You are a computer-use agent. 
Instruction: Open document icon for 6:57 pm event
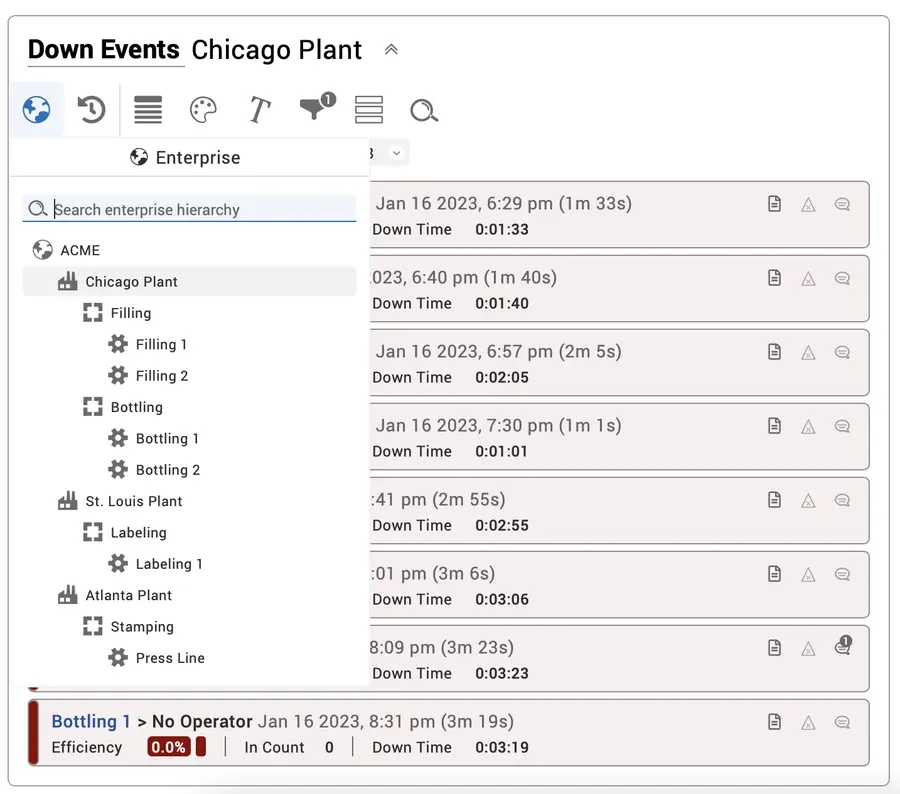[774, 352]
